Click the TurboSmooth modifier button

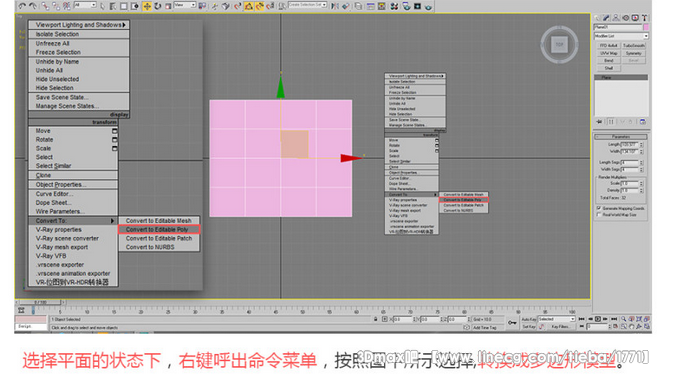coord(633,45)
